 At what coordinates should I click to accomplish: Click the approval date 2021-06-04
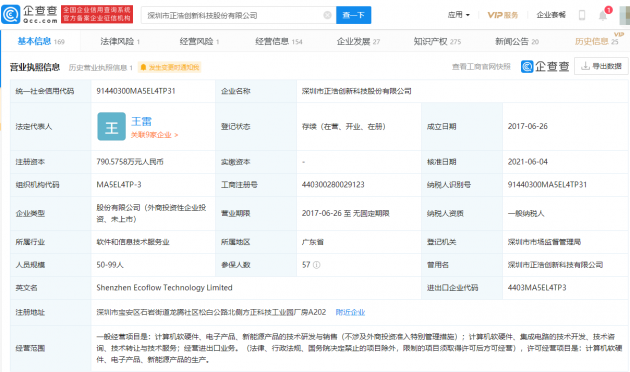click(528, 162)
